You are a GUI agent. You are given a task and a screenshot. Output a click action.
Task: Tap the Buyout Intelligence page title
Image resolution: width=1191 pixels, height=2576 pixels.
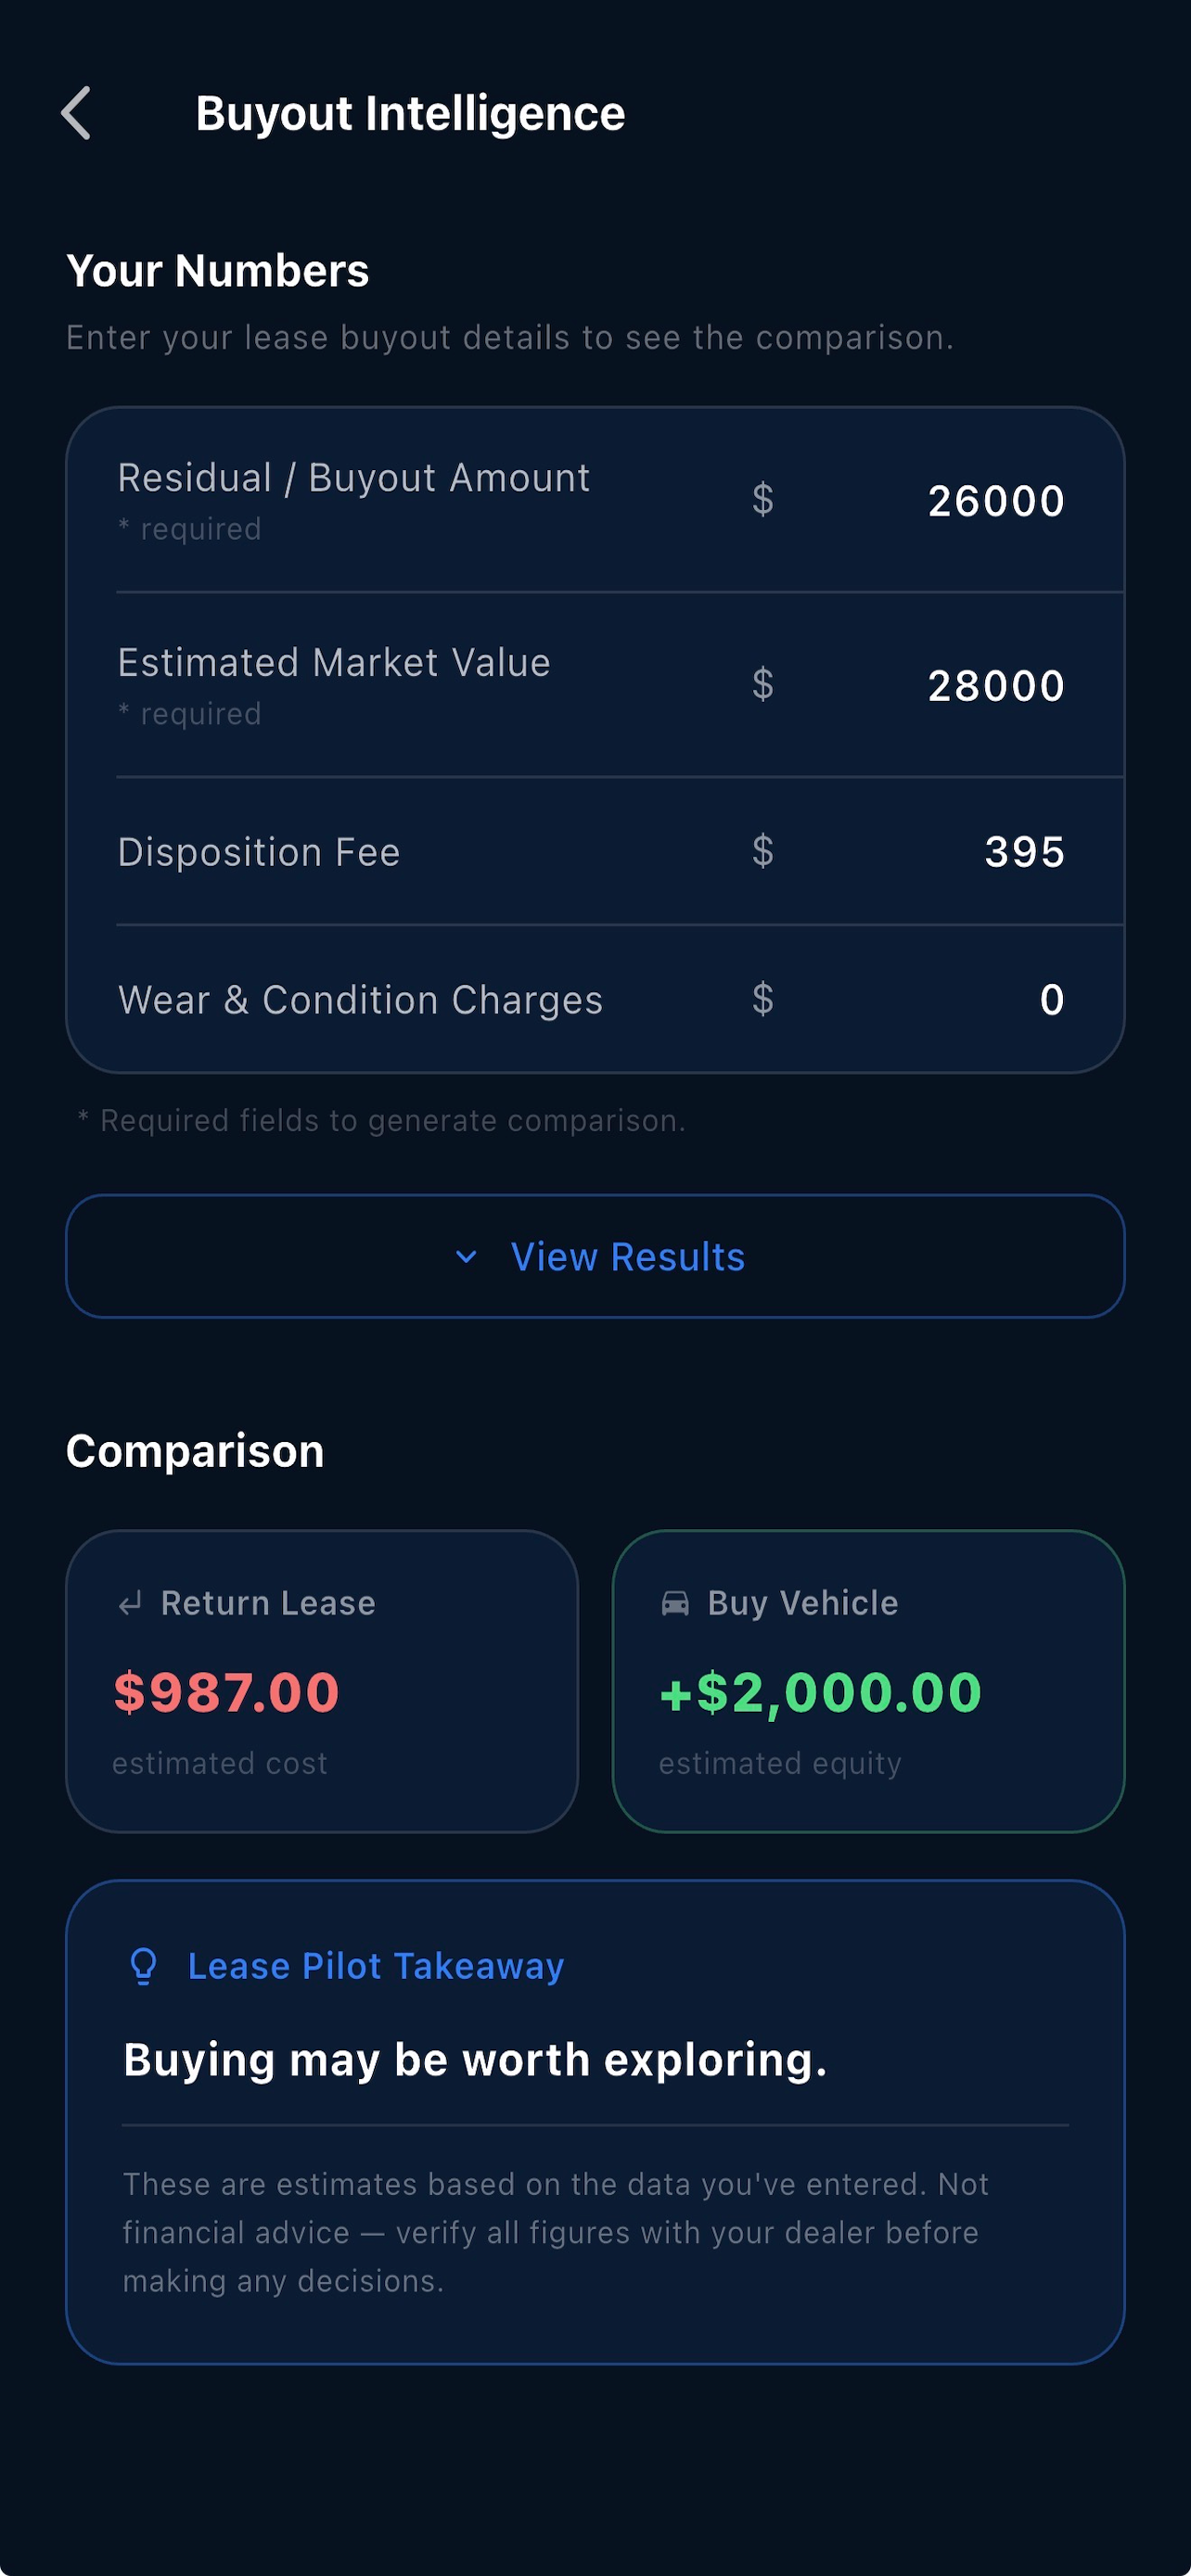point(410,113)
